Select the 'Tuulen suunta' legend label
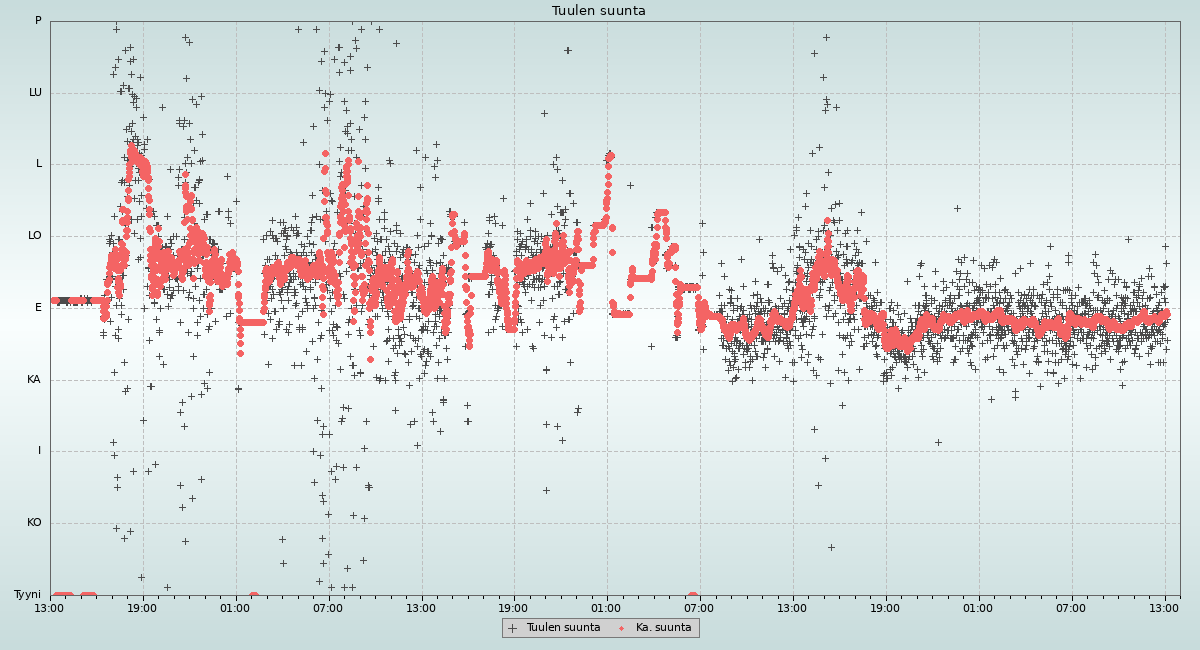 [563, 628]
